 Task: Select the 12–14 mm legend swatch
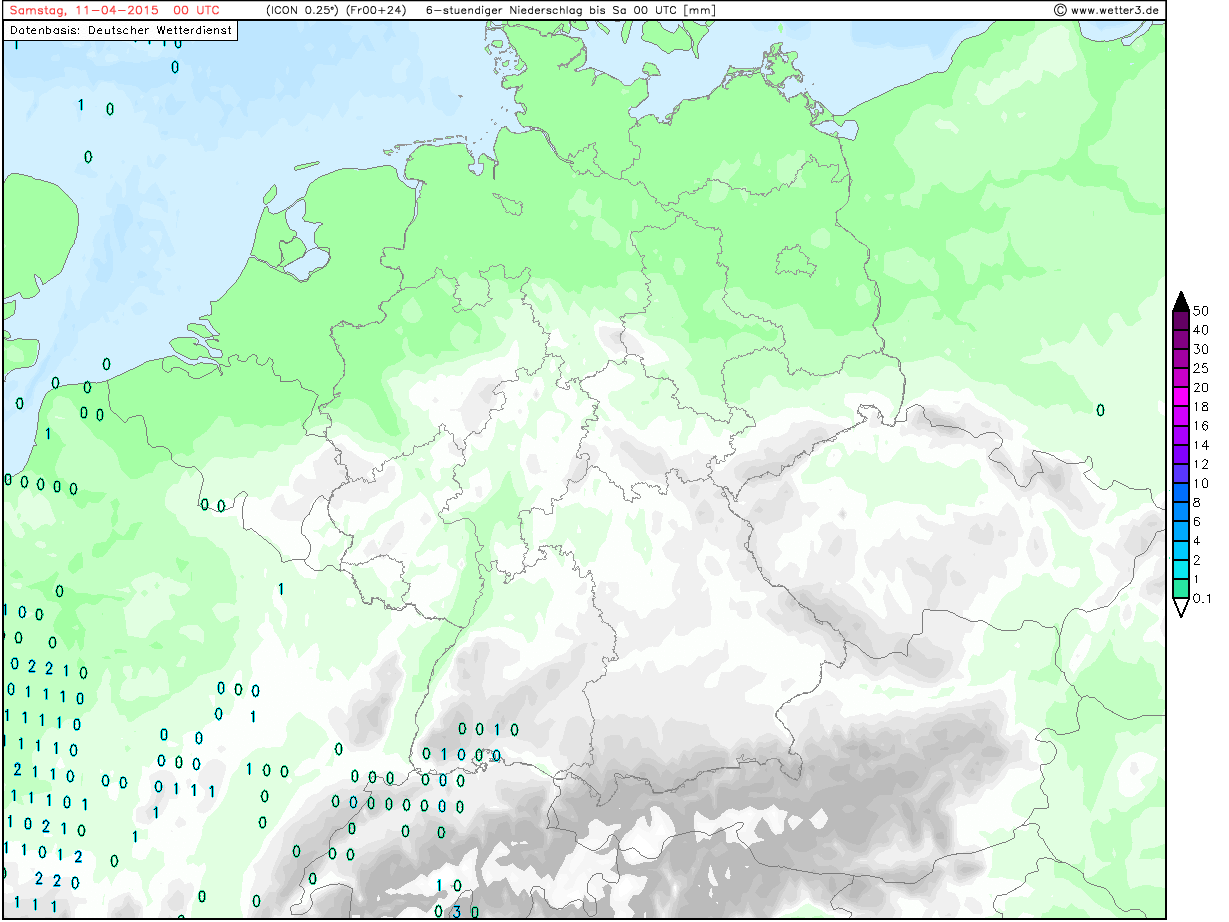pos(1180,455)
